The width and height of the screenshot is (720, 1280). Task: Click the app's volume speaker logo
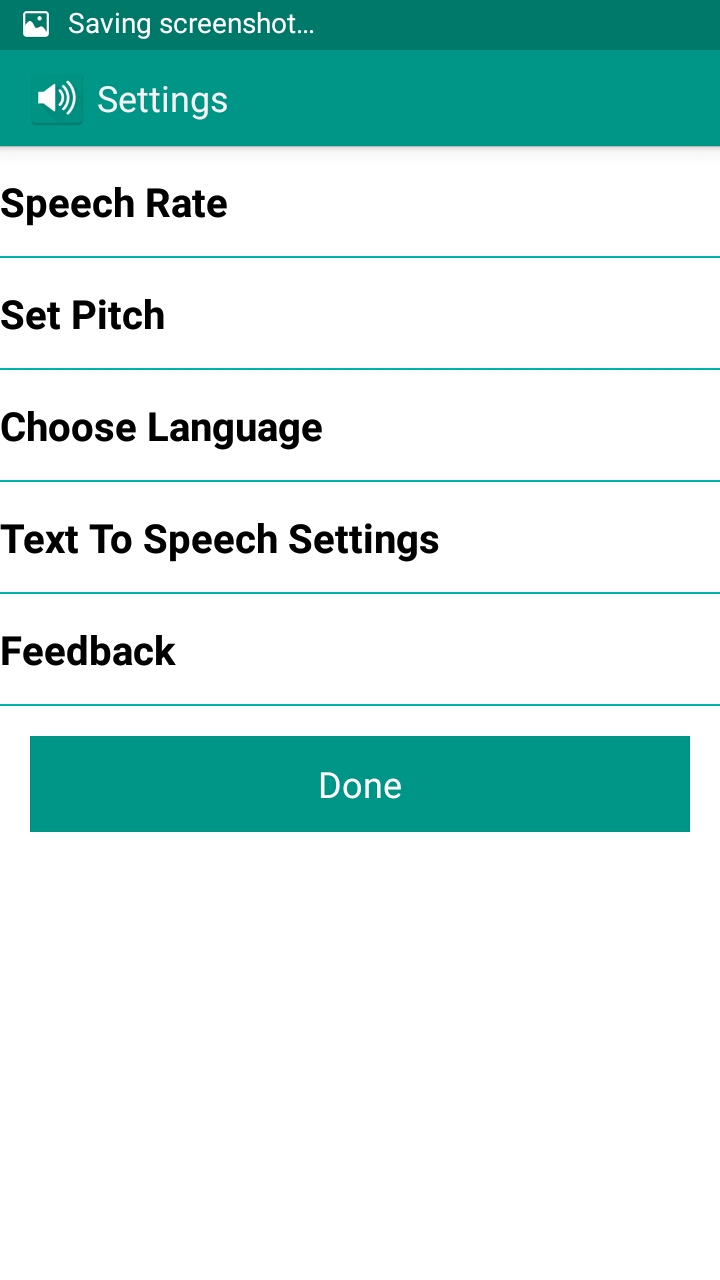point(56,99)
